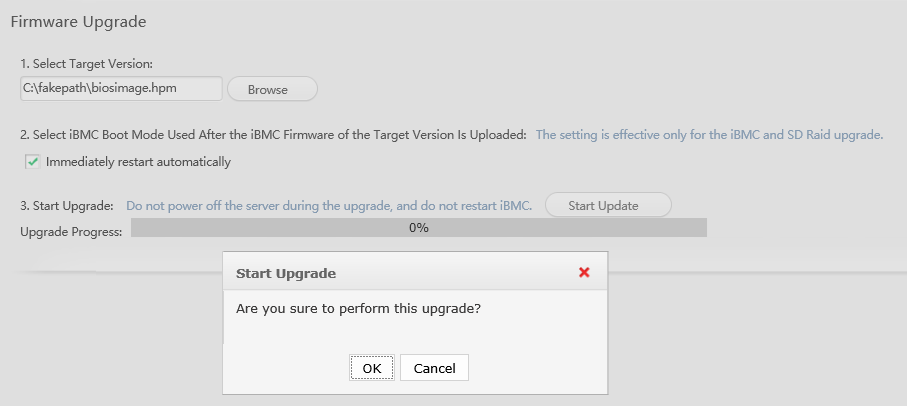Click the 0% upgrade progress bar
Screen dimensions: 907x406
click(x=418, y=228)
